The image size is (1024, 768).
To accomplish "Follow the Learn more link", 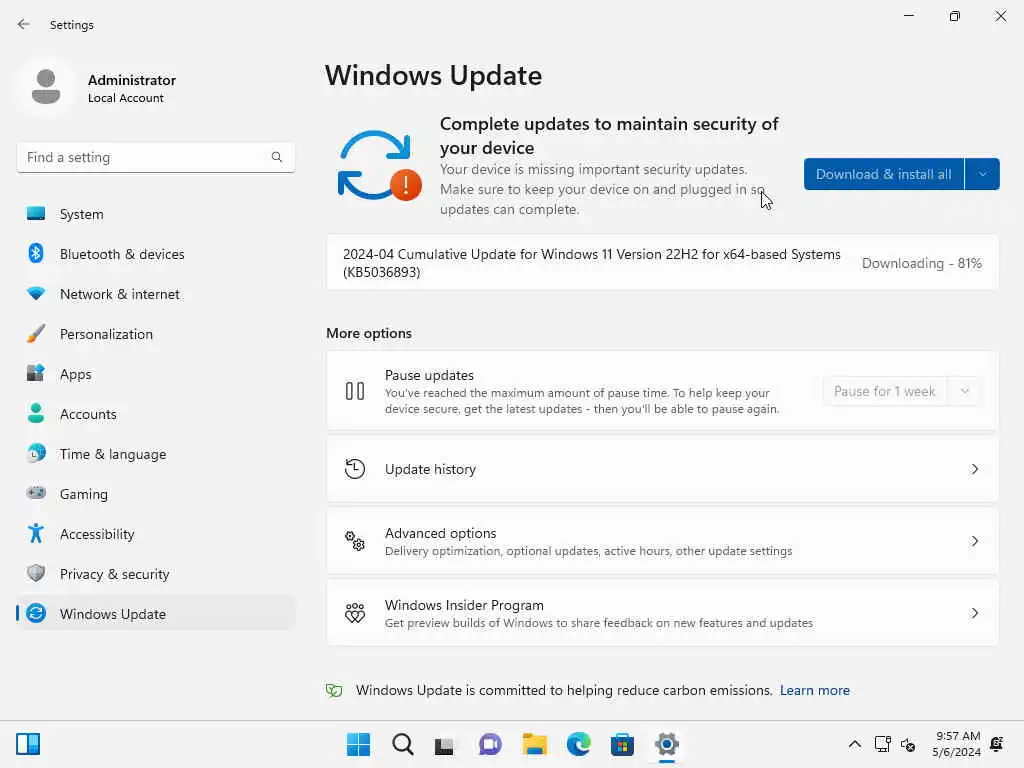I will pyautogui.click(x=814, y=690).
